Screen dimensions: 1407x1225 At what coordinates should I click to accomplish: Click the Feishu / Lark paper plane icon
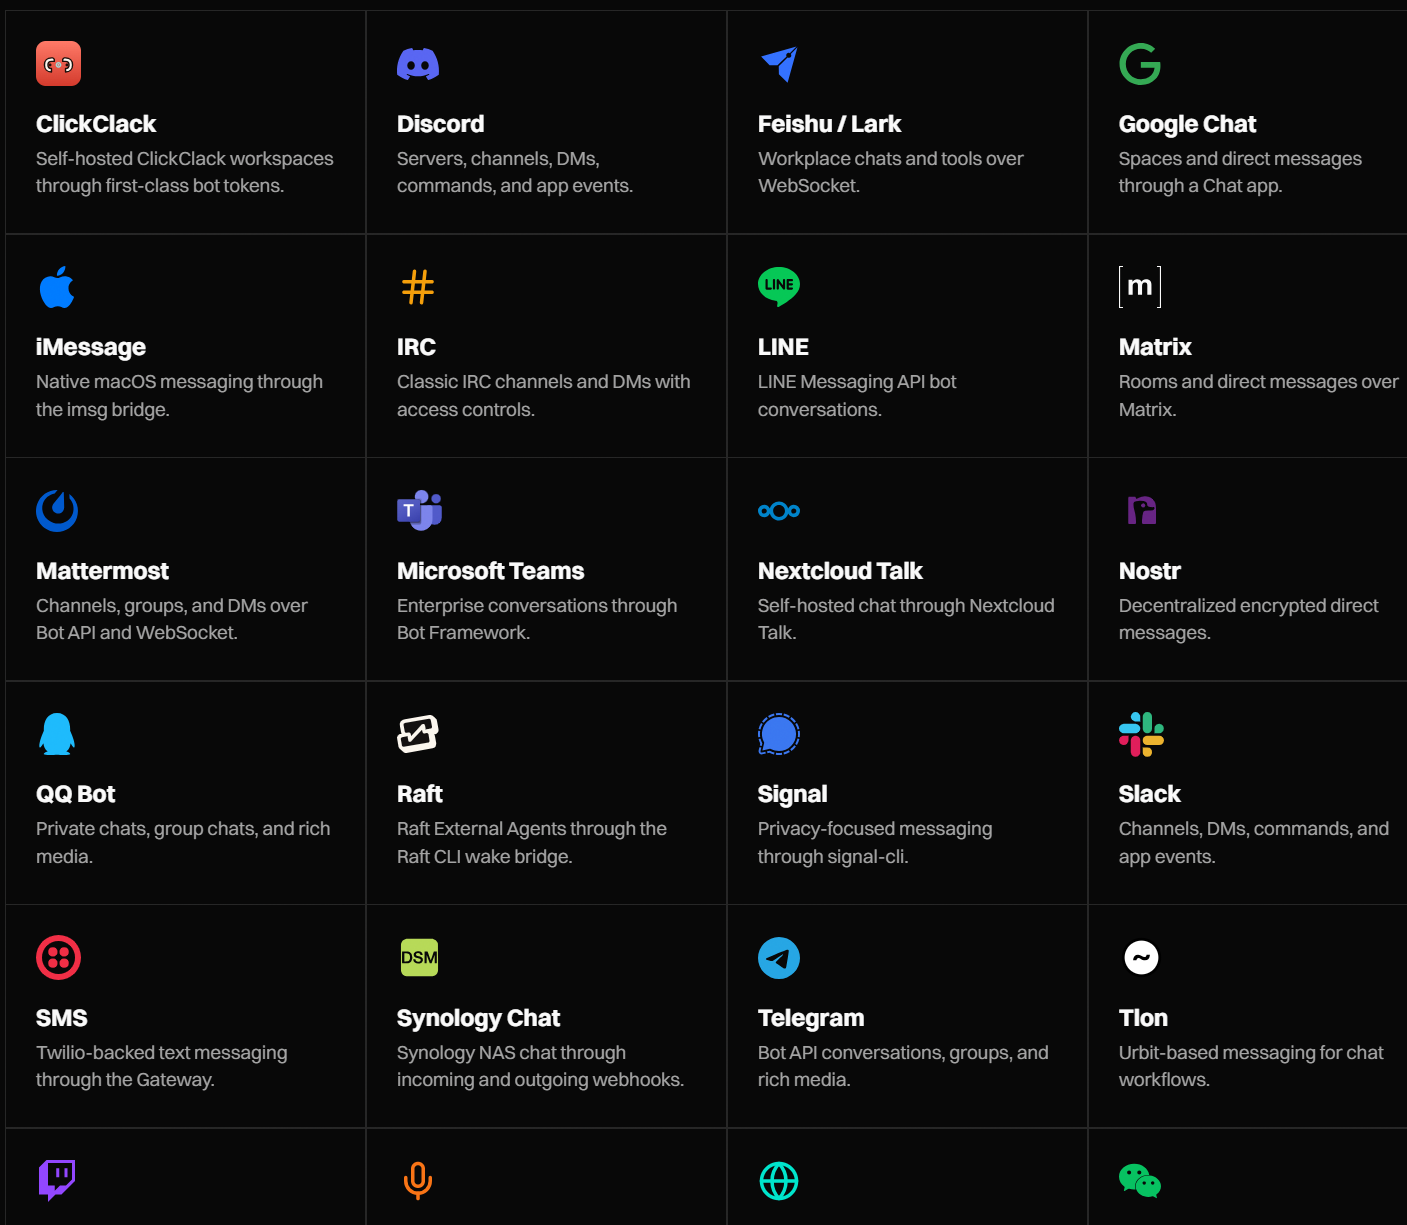click(779, 64)
